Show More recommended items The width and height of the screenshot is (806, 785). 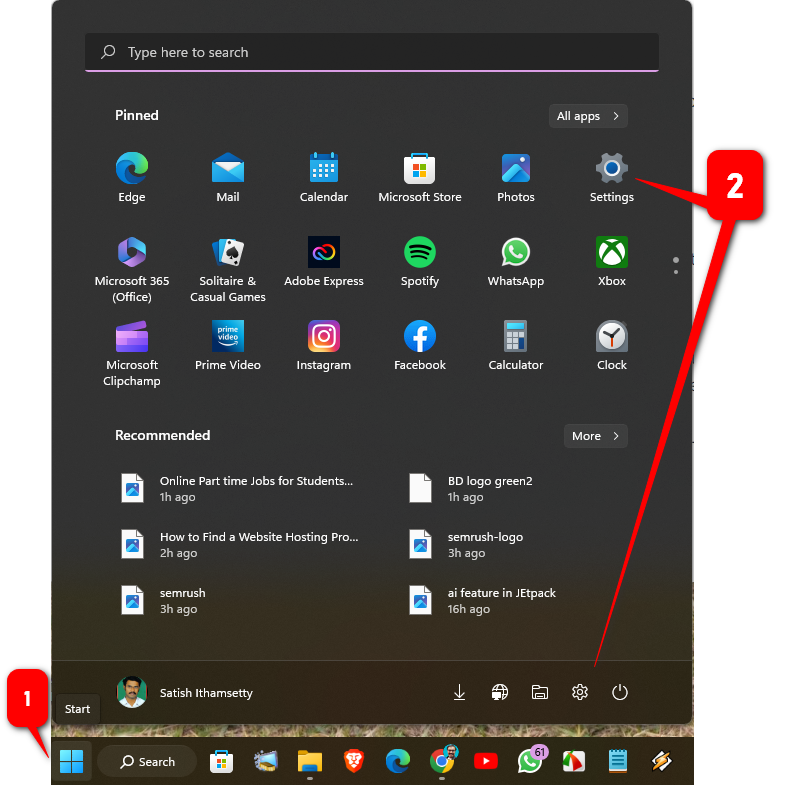point(595,436)
